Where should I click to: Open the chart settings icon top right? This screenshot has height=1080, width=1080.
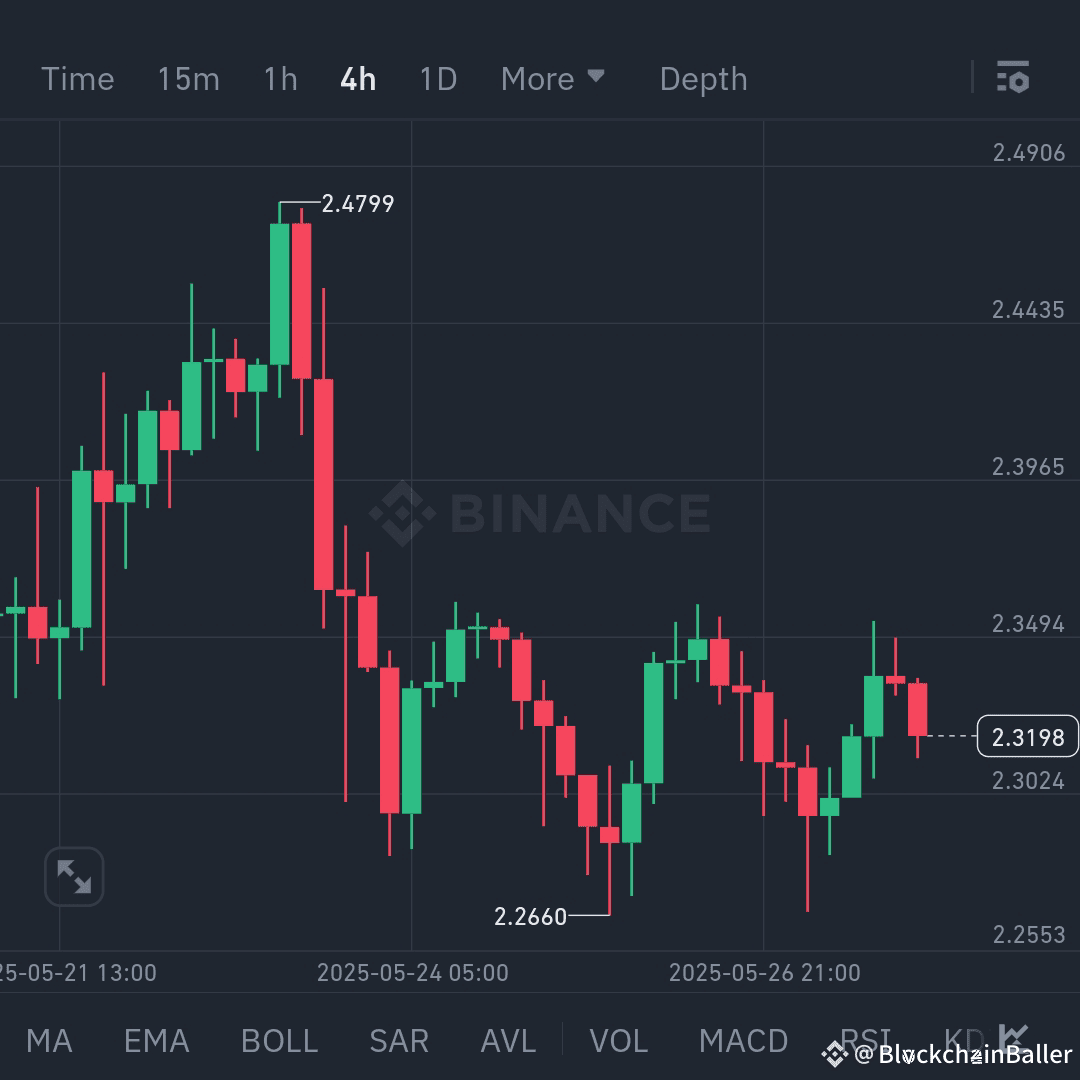tap(1013, 77)
